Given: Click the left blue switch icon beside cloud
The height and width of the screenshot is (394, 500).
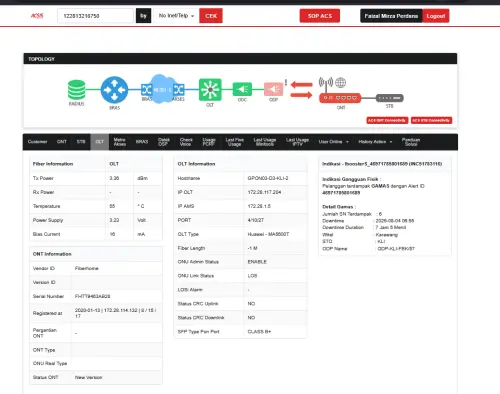Looking at the screenshot, I should tap(146, 89).
